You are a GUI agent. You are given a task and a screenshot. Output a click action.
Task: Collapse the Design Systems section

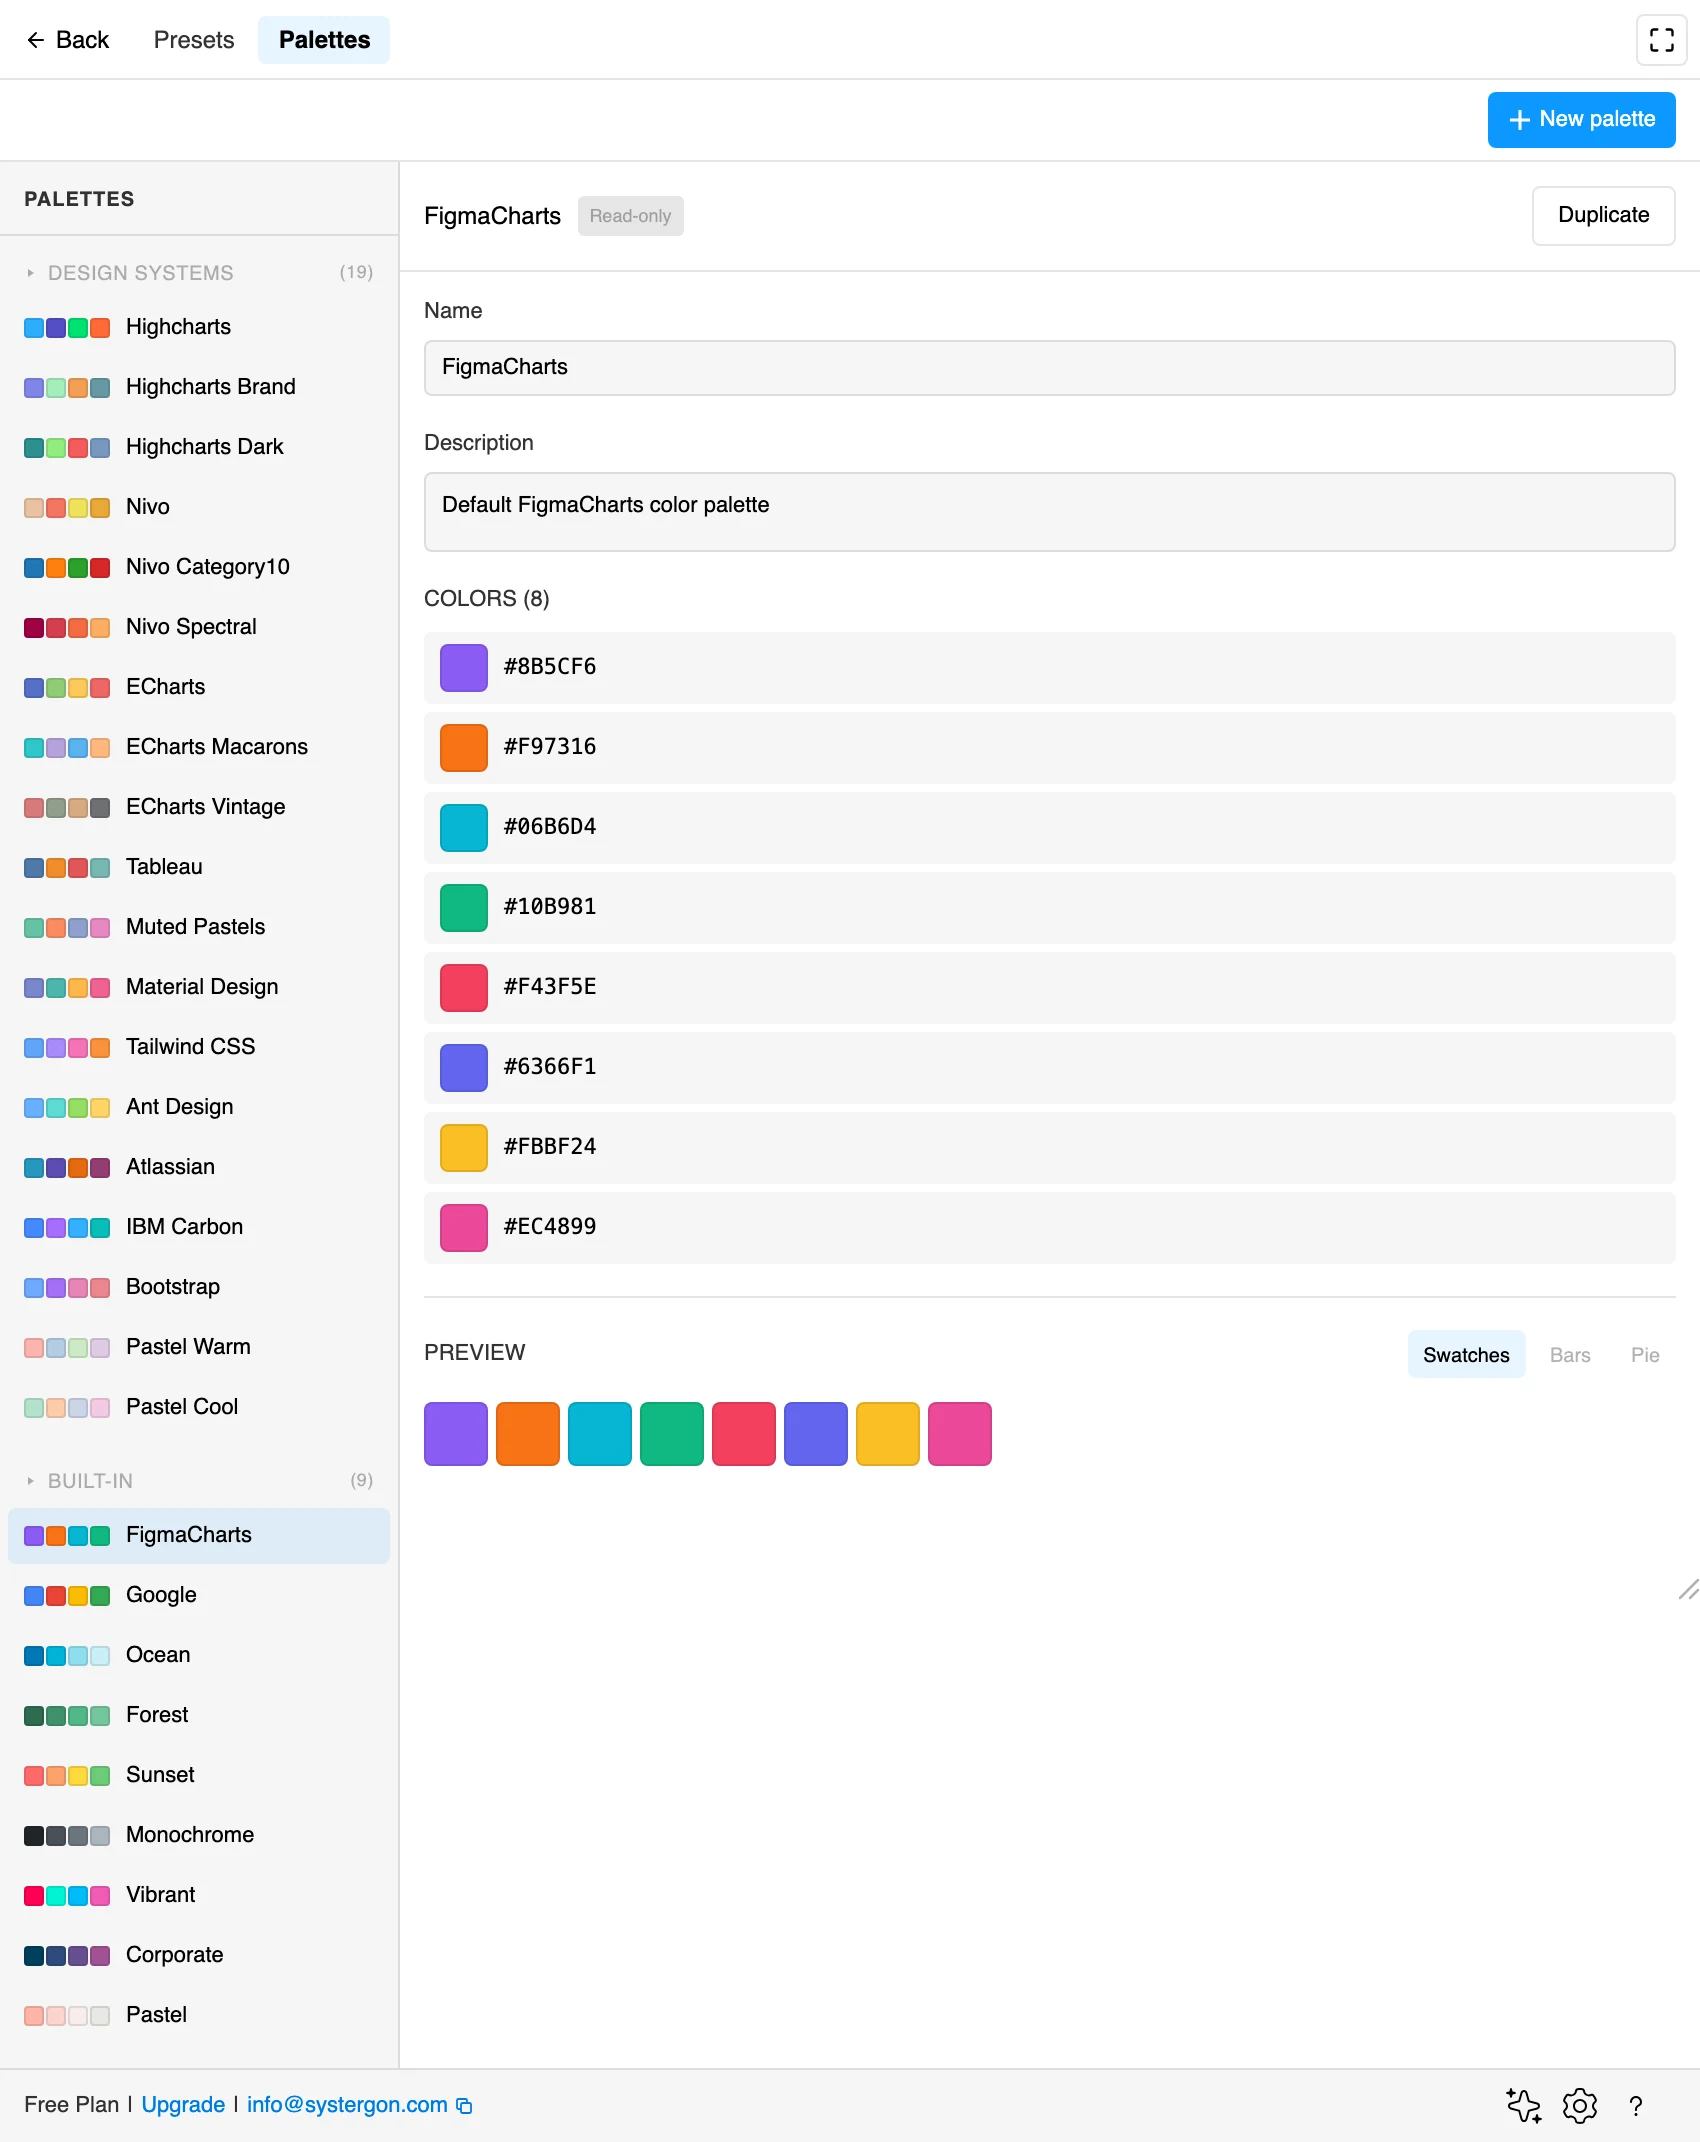[x=199, y=272]
